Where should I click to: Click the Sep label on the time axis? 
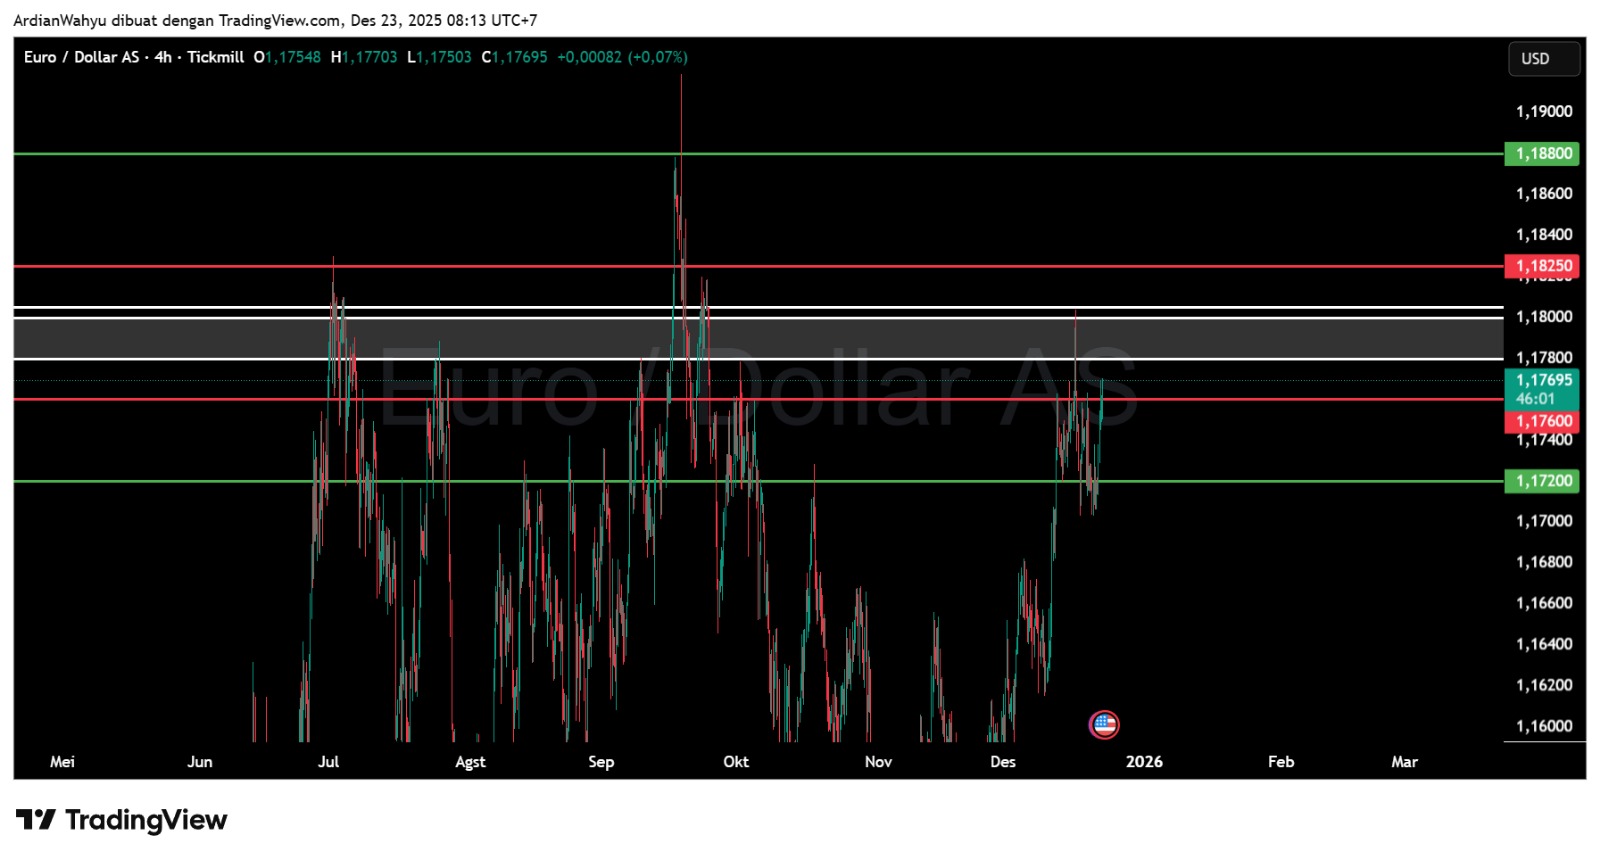tap(601, 762)
